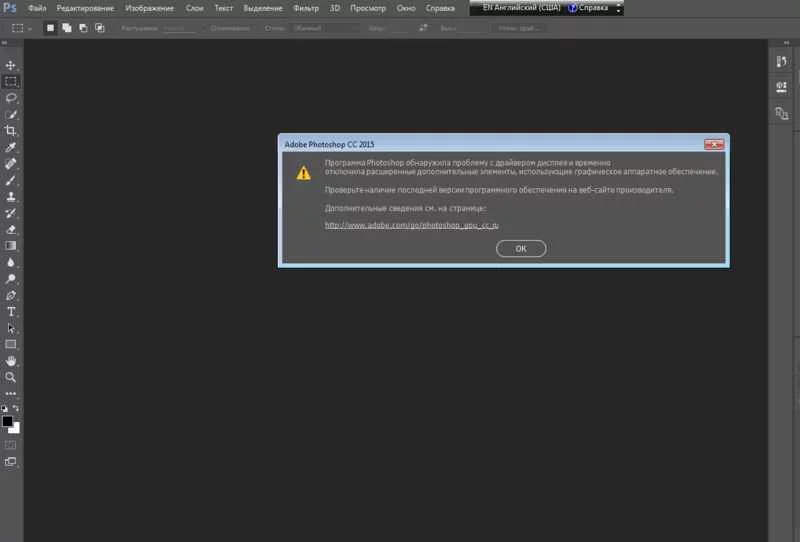Viewport: 800px width, 542px height.
Task: Open the foreground color swatch
Action: coord(7,421)
